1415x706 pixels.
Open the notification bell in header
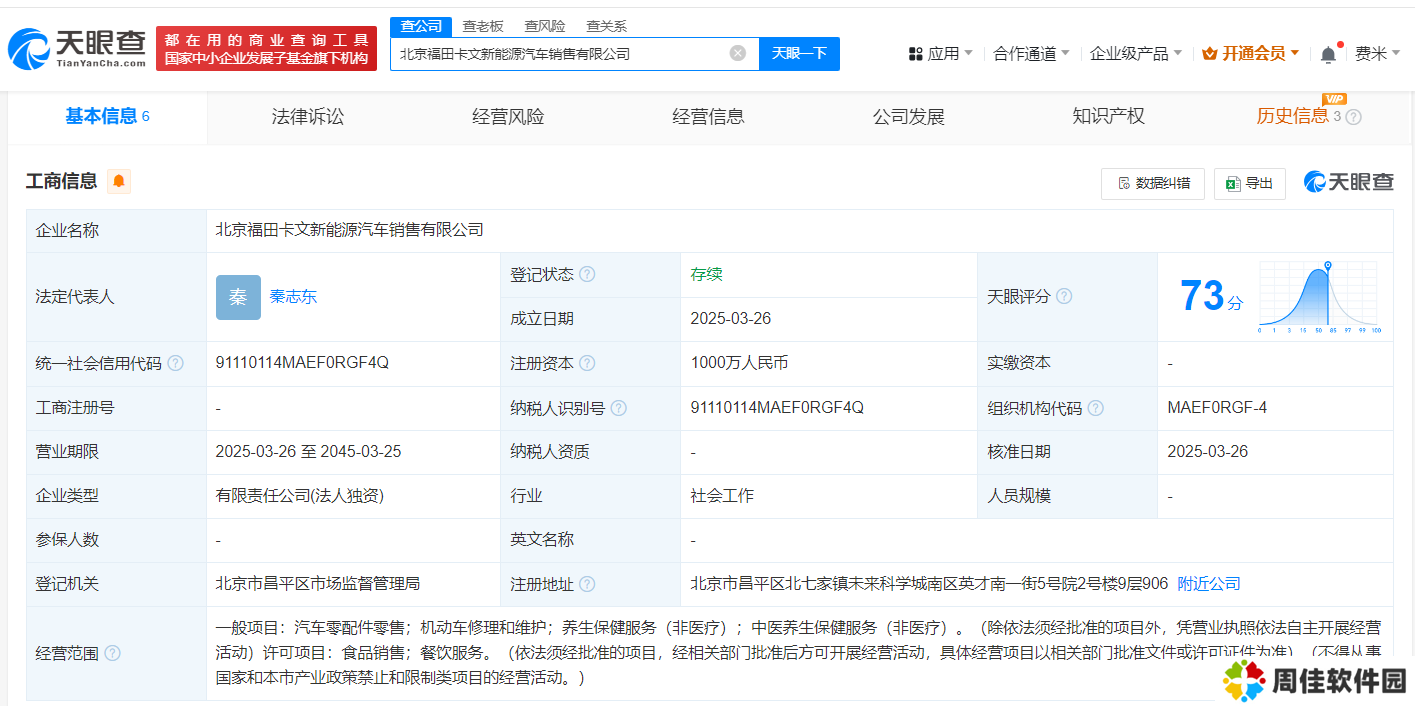click(1328, 54)
